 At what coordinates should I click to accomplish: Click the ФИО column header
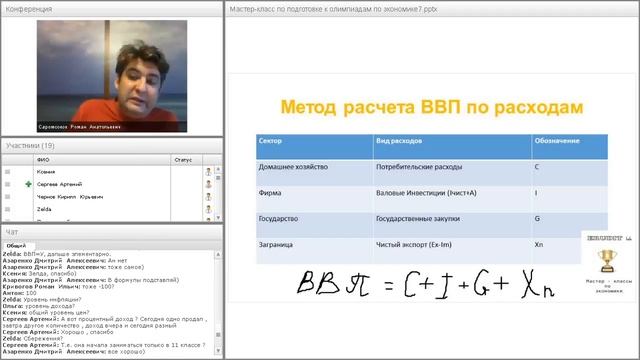[x=102, y=160]
